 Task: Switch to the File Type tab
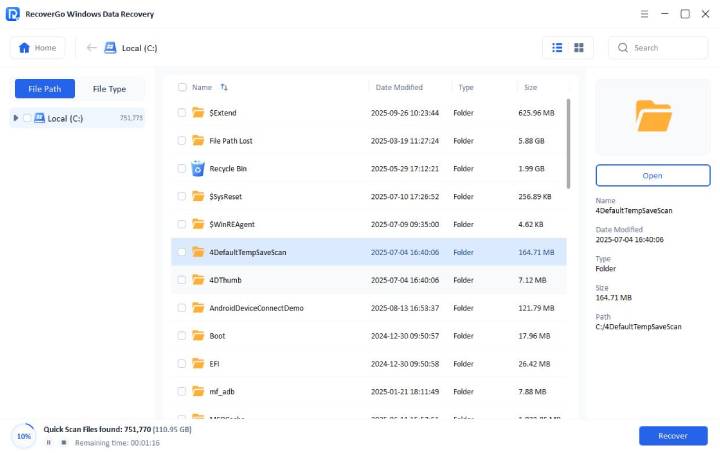(x=109, y=89)
